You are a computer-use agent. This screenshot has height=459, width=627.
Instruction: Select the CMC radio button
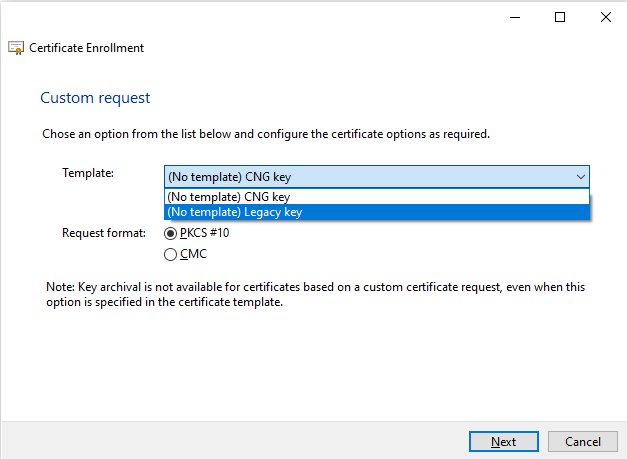pos(170,254)
